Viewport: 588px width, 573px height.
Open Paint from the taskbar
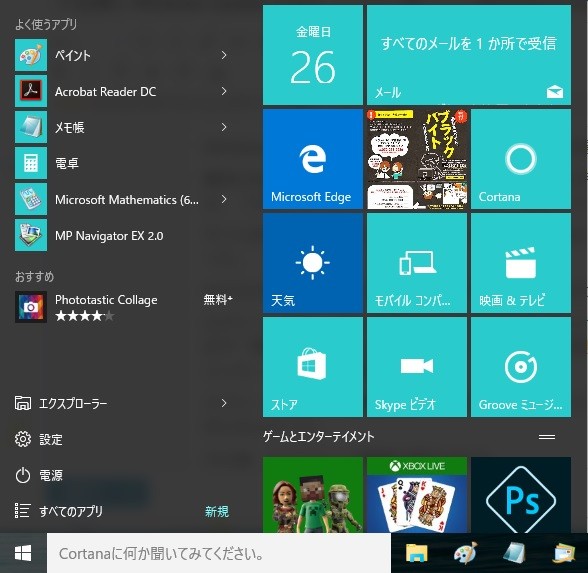tap(465, 553)
